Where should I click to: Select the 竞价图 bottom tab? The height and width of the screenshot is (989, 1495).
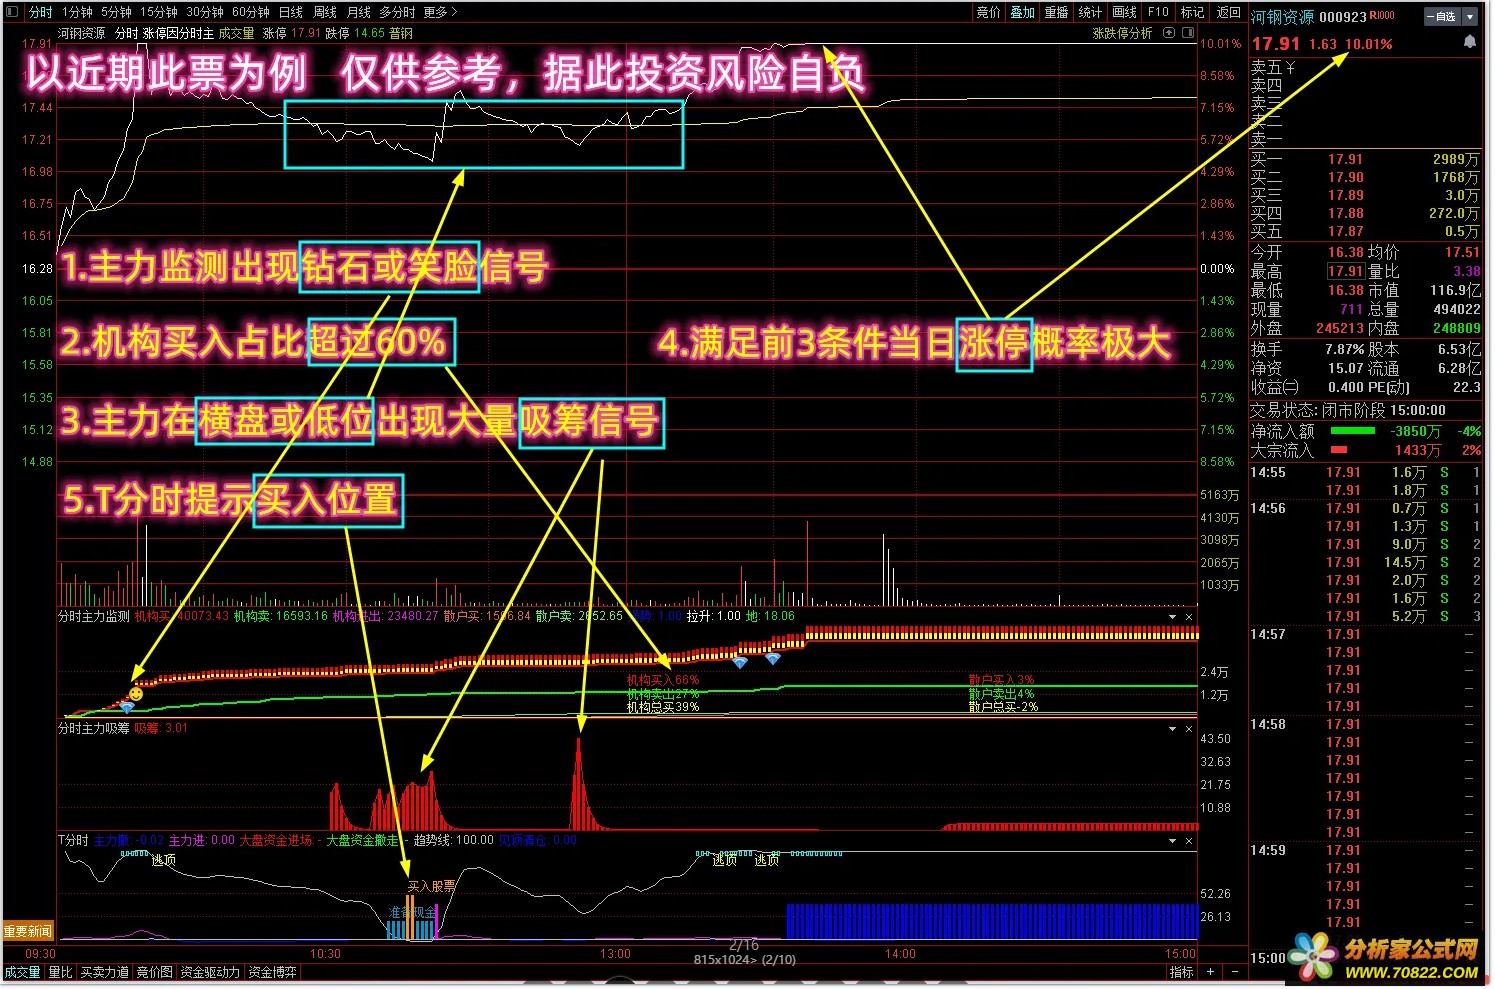154,972
